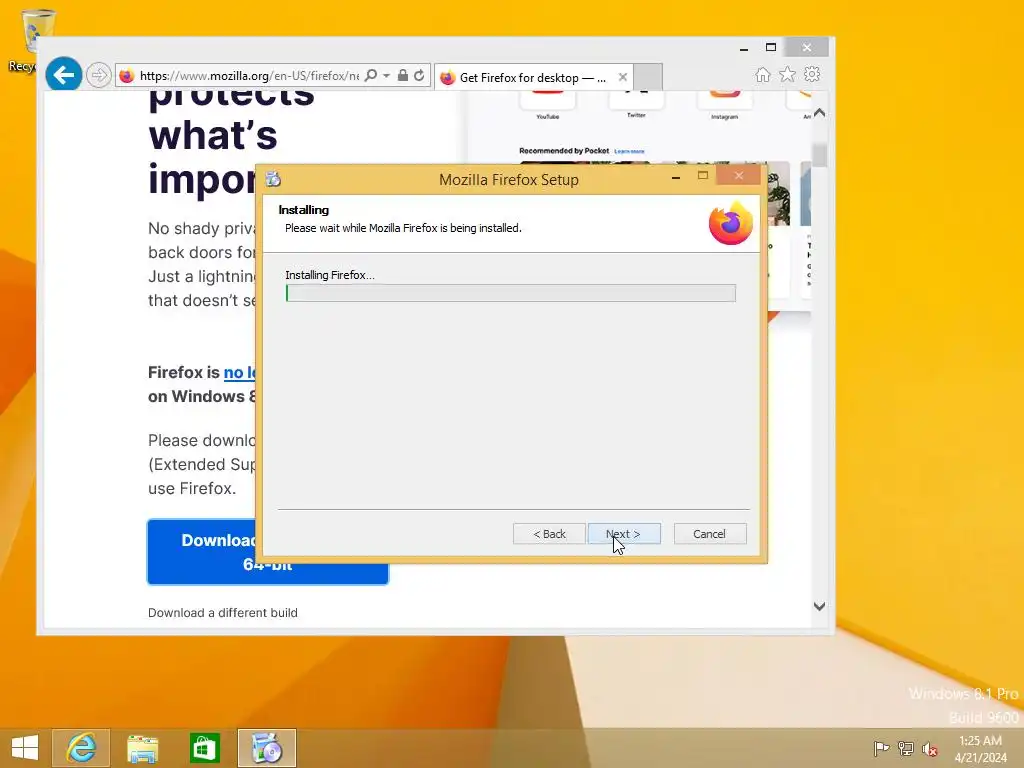Open File Explorer from the taskbar
Screen dimensions: 1024x768
(142, 748)
